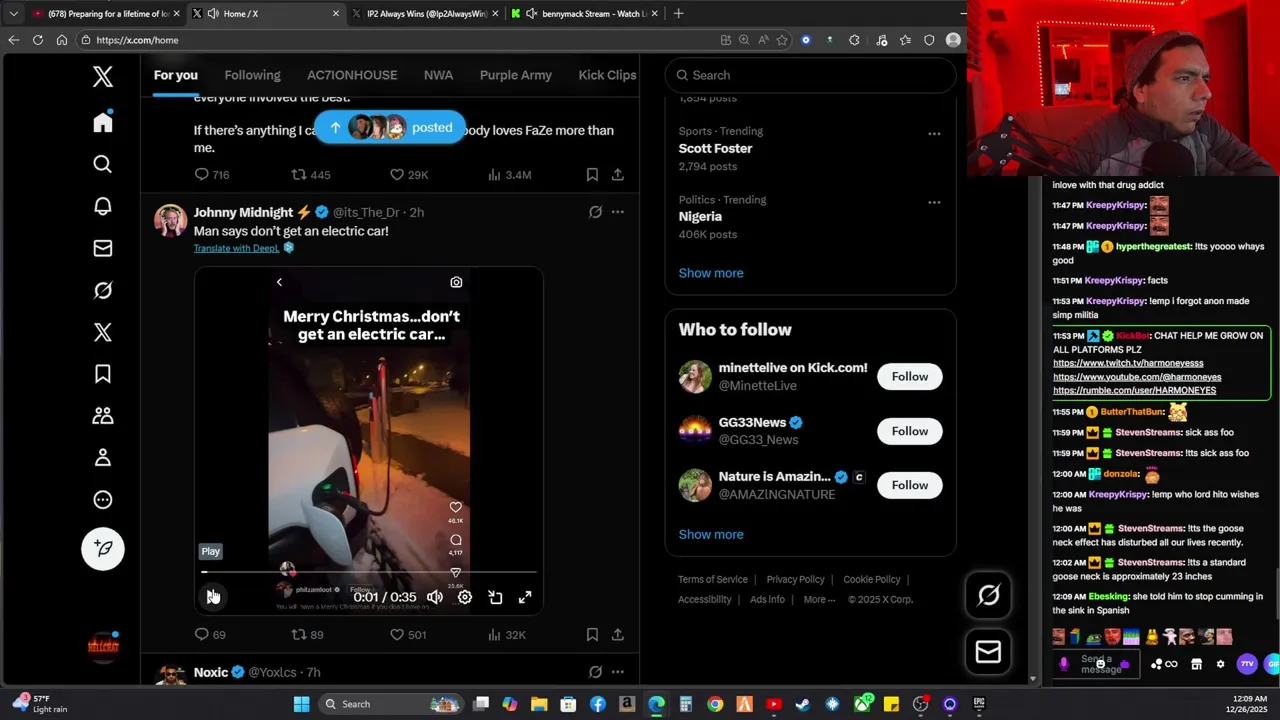Click the white compose Post button

point(103,548)
